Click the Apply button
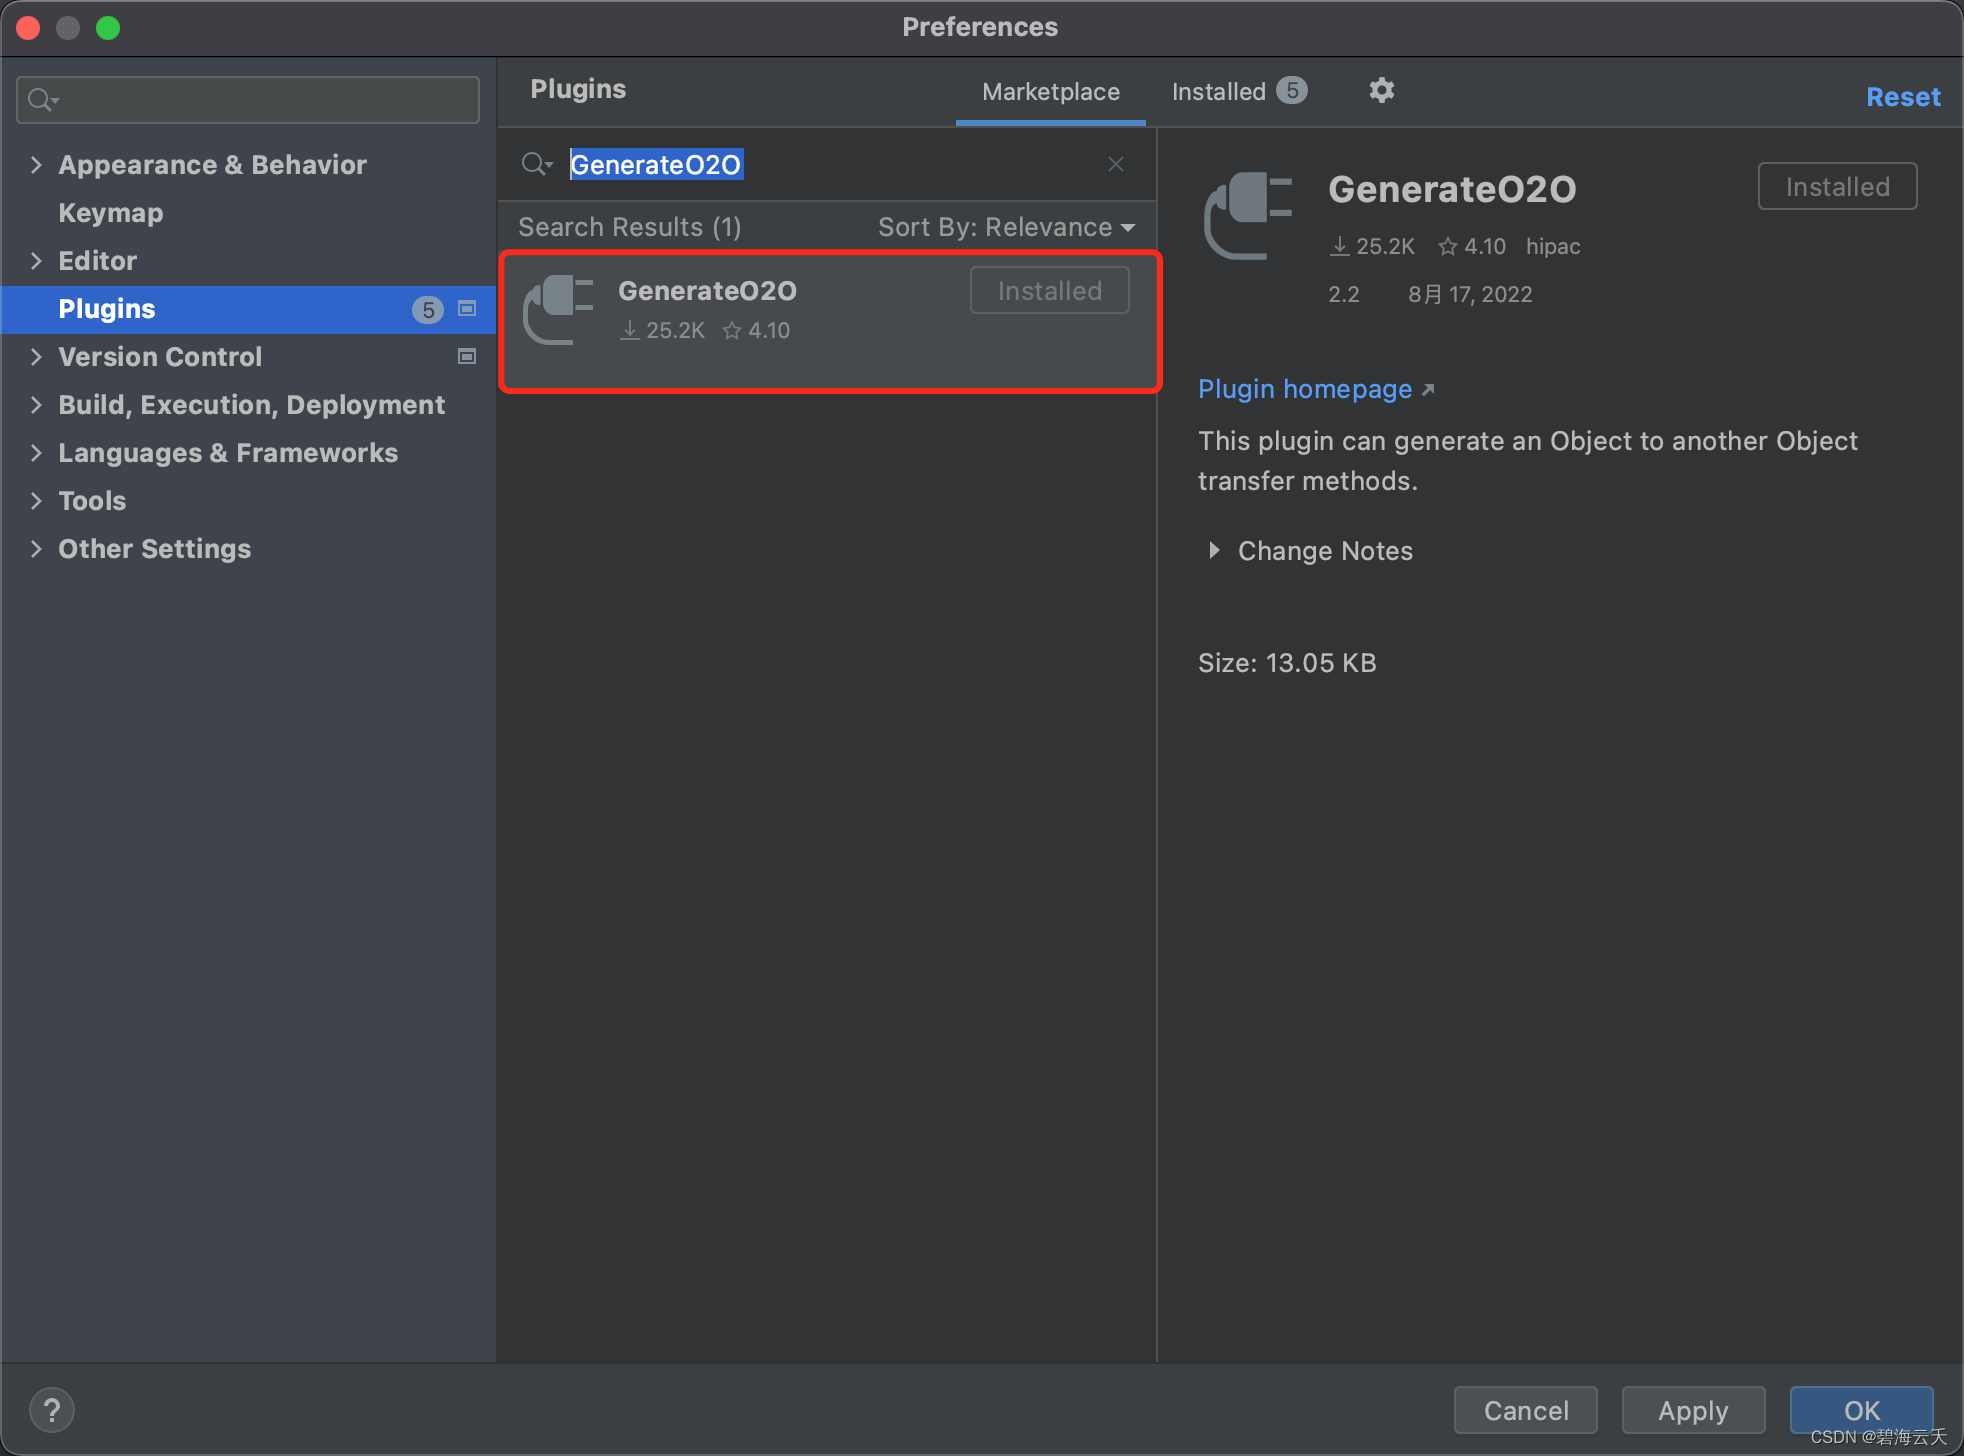This screenshot has height=1456, width=1964. pyautogui.click(x=1692, y=1410)
